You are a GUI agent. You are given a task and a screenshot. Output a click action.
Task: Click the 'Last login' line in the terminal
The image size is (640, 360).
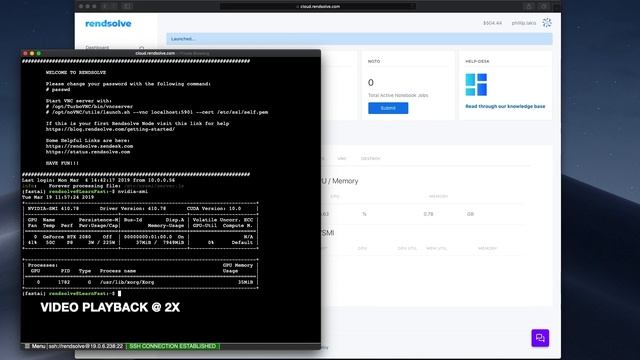[x=98, y=180]
